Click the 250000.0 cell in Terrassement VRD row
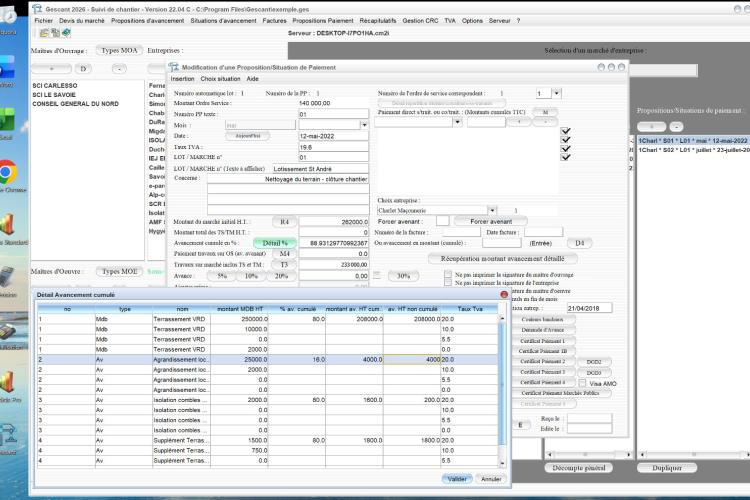 (x=240, y=319)
